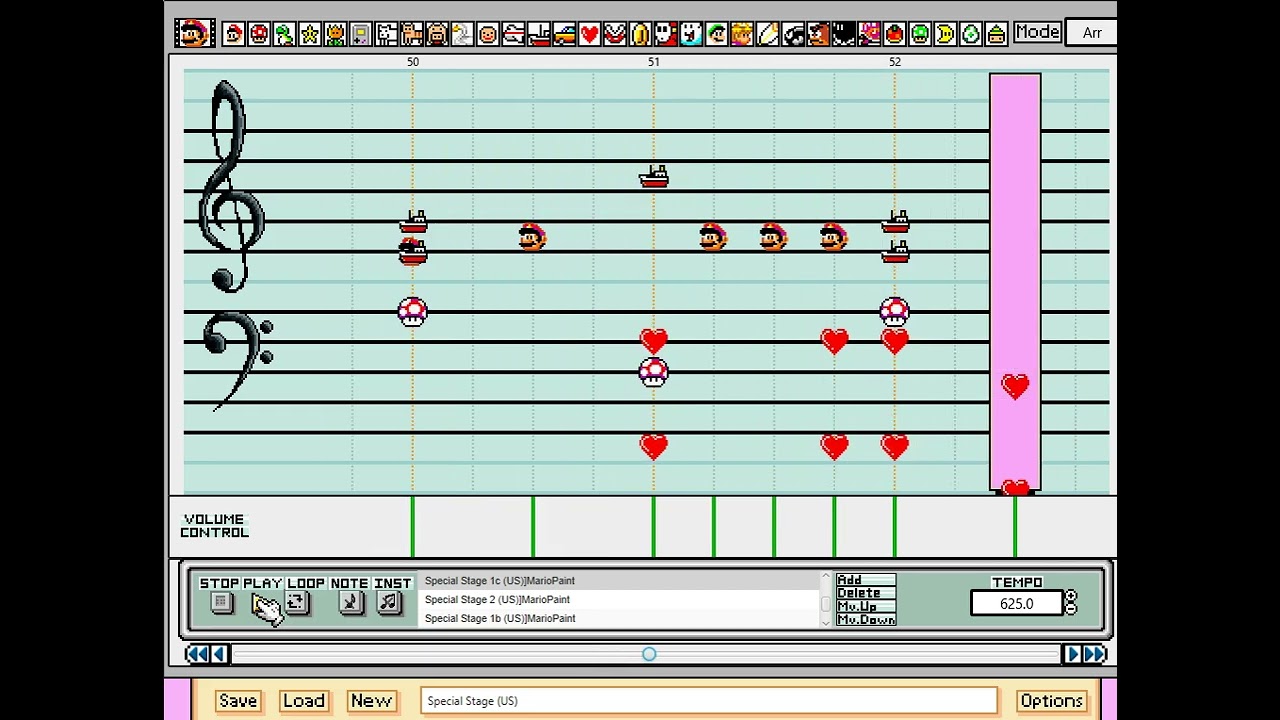Click the Add button for arranger
1280x720 pixels.
pos(866,580)
